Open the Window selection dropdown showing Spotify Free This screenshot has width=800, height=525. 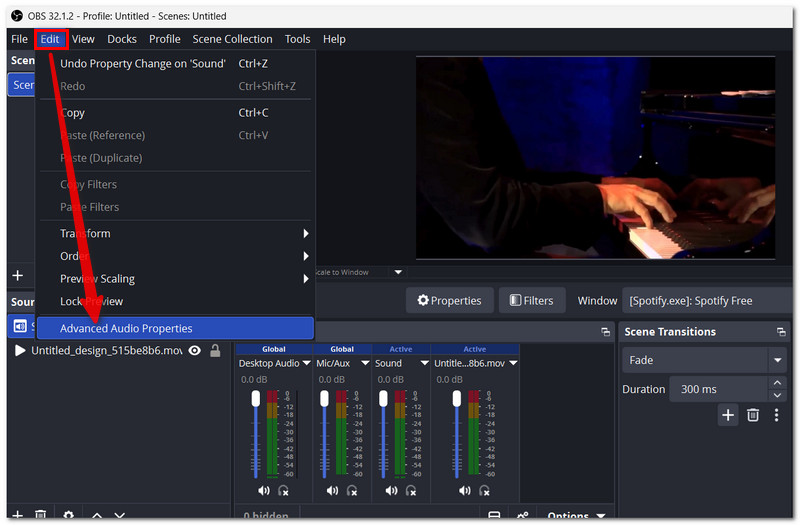[706, 301]
